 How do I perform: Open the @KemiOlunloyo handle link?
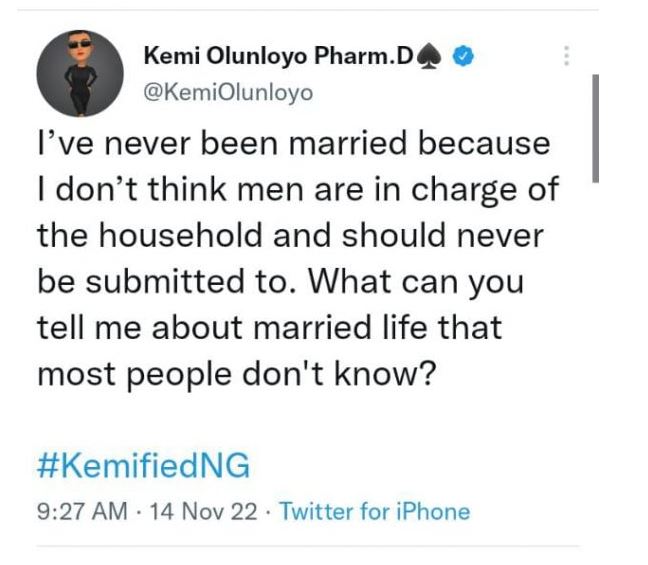229,92
